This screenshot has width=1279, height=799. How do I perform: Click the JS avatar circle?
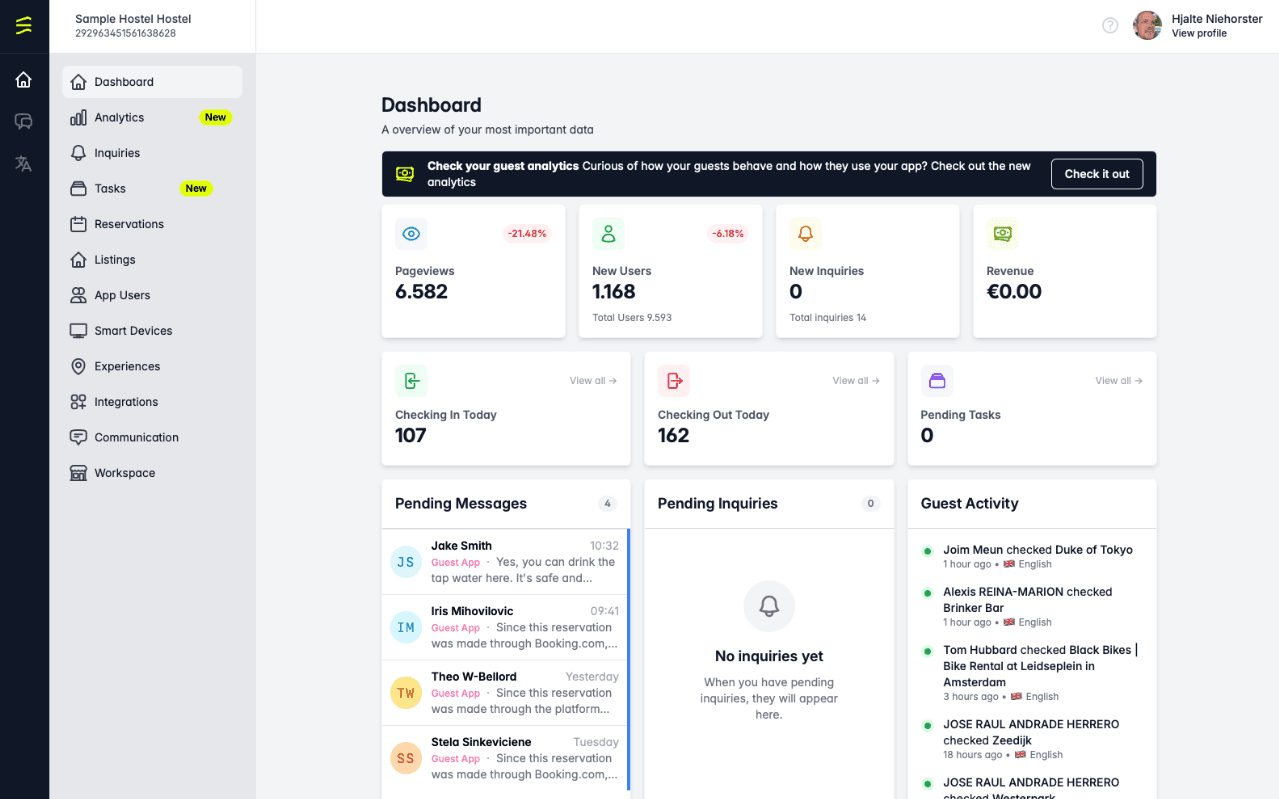[406, 562]
